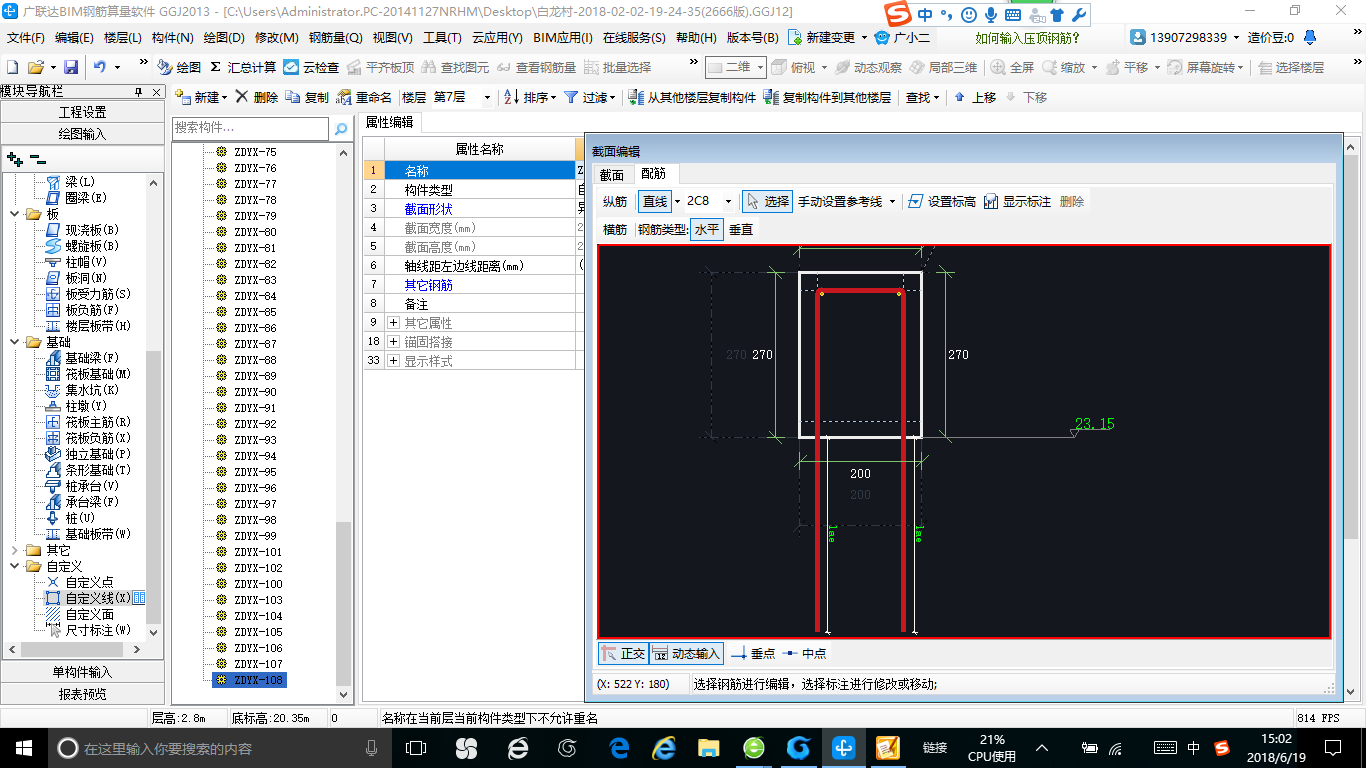Expand the 显示样式 property group
This screenshot has width=1366, height=768.
point(394,361)
